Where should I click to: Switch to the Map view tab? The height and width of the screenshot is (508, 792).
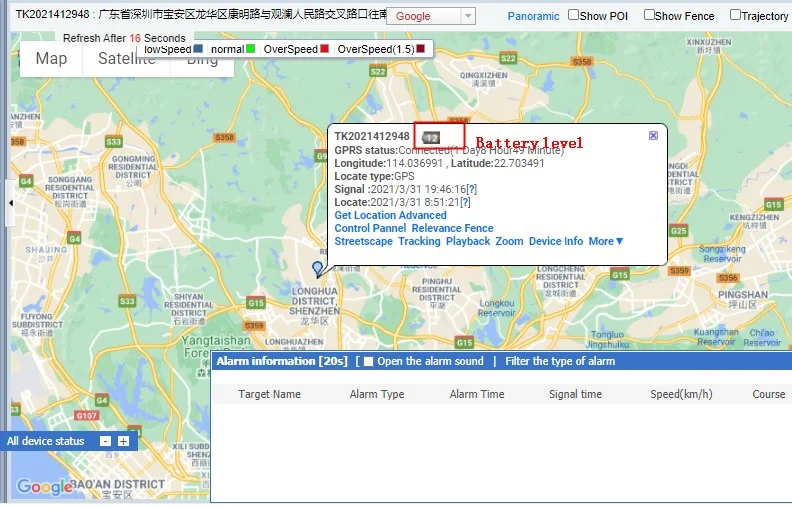(x=51, y=59)
